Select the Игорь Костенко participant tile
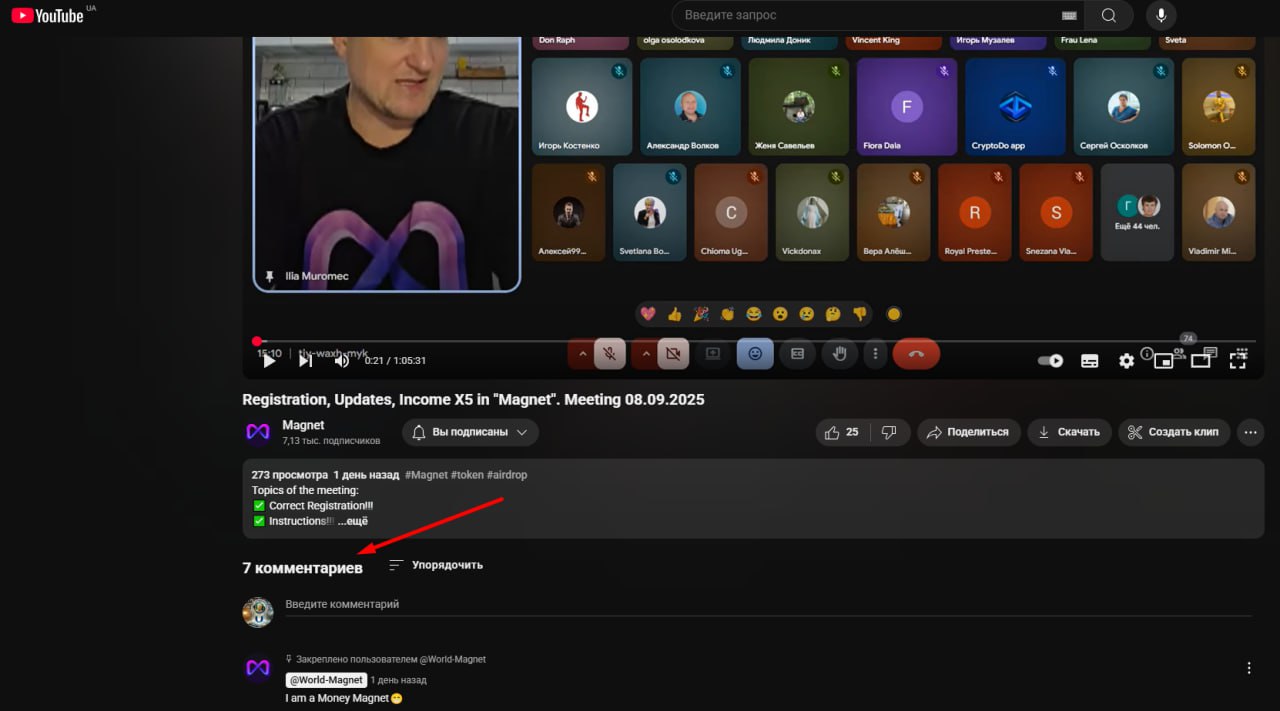 [x=582, y=107]
